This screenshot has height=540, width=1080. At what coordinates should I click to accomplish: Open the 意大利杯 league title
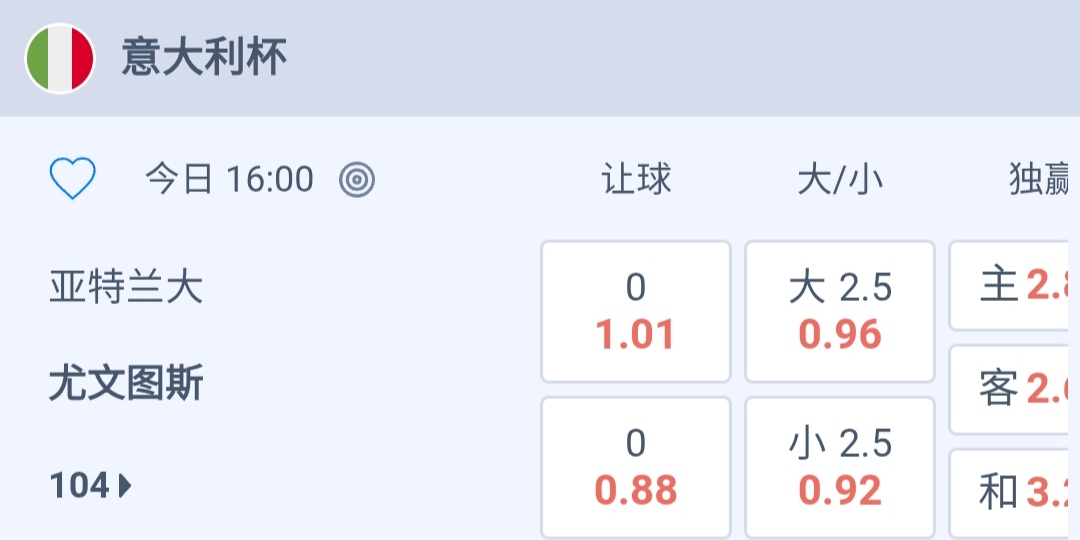204,58
